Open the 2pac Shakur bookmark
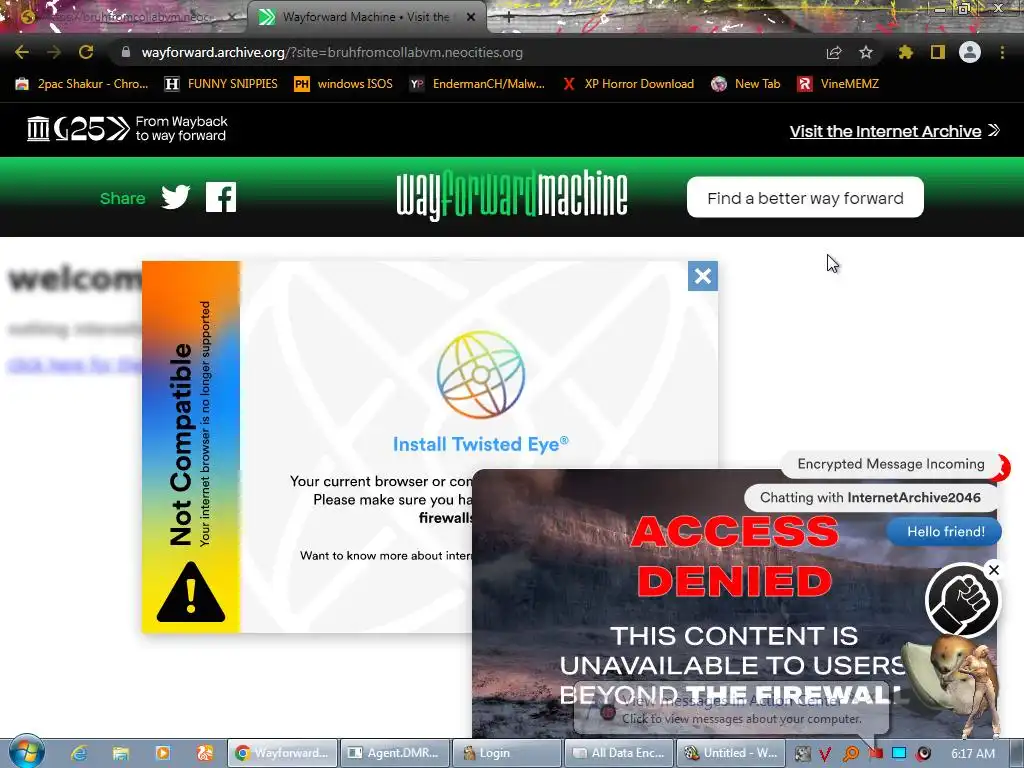Image resolution: width=1024 pixels, height=768 pixels. (x=82, y=84)
